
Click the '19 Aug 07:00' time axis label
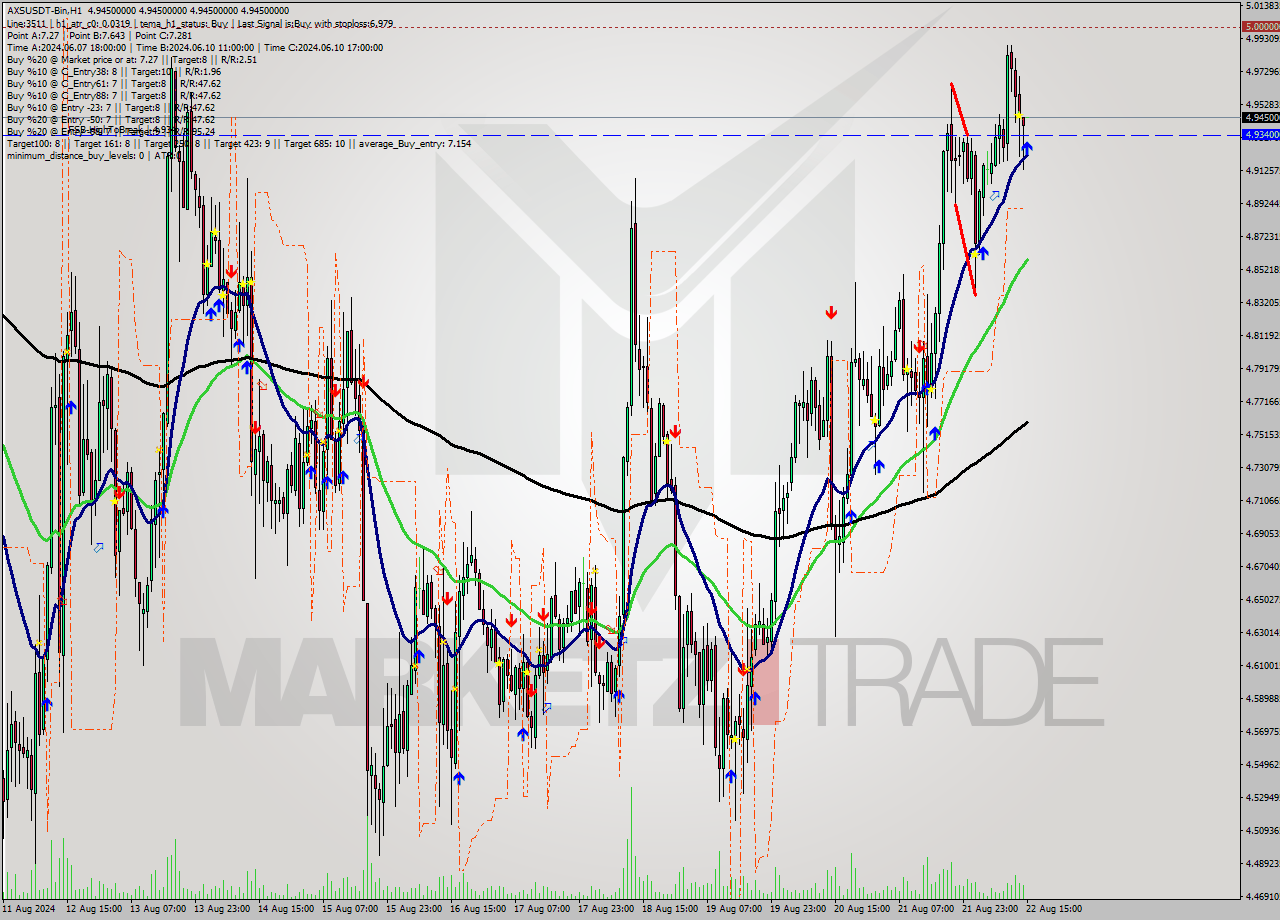coord(734,909)
